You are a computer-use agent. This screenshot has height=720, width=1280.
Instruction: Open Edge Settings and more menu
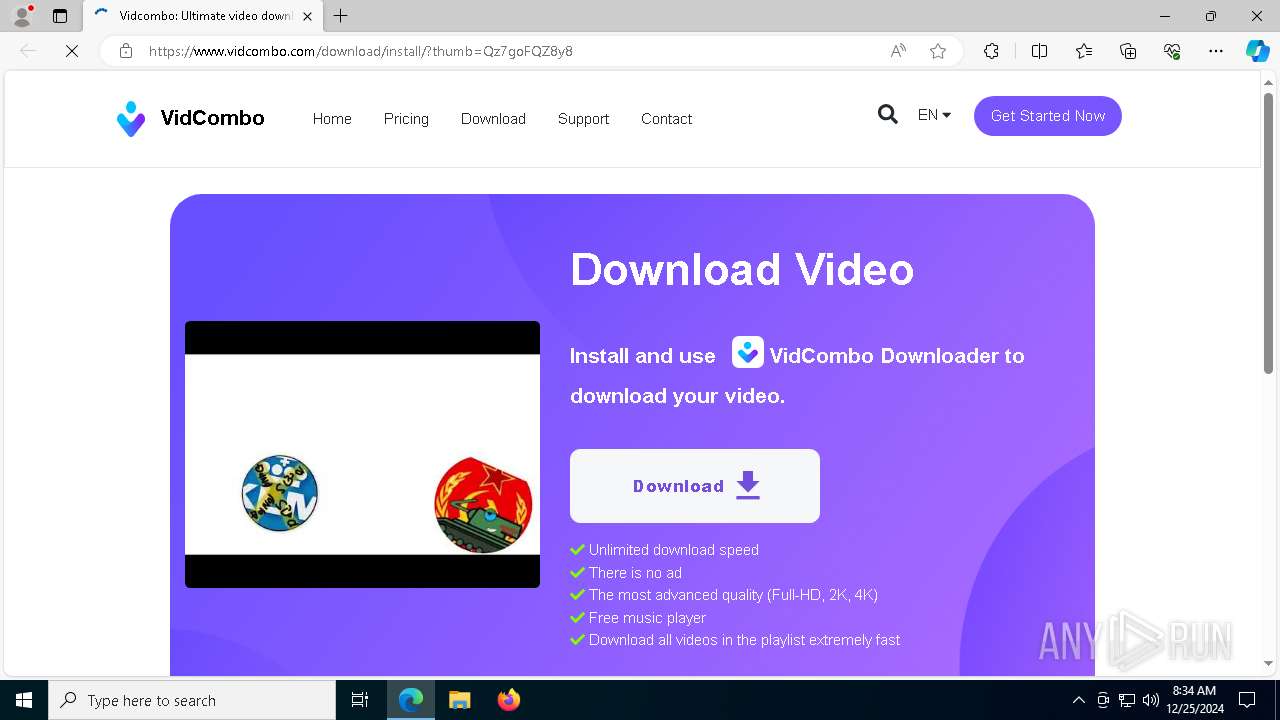tap(1216, 51)
